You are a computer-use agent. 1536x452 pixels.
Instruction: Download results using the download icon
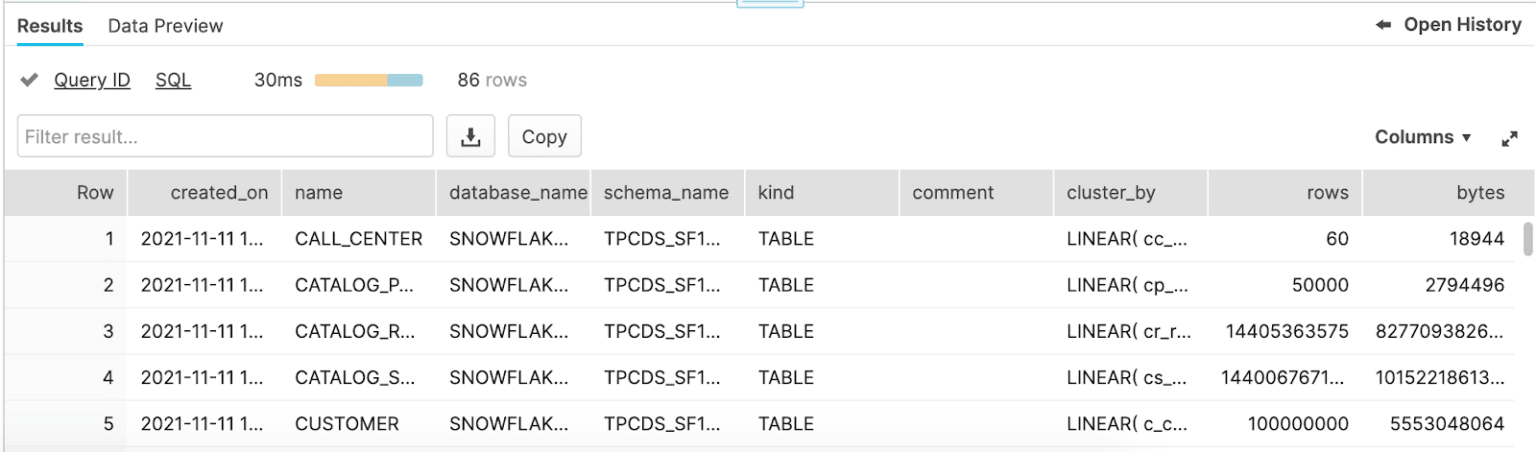[x=470, y=137]
